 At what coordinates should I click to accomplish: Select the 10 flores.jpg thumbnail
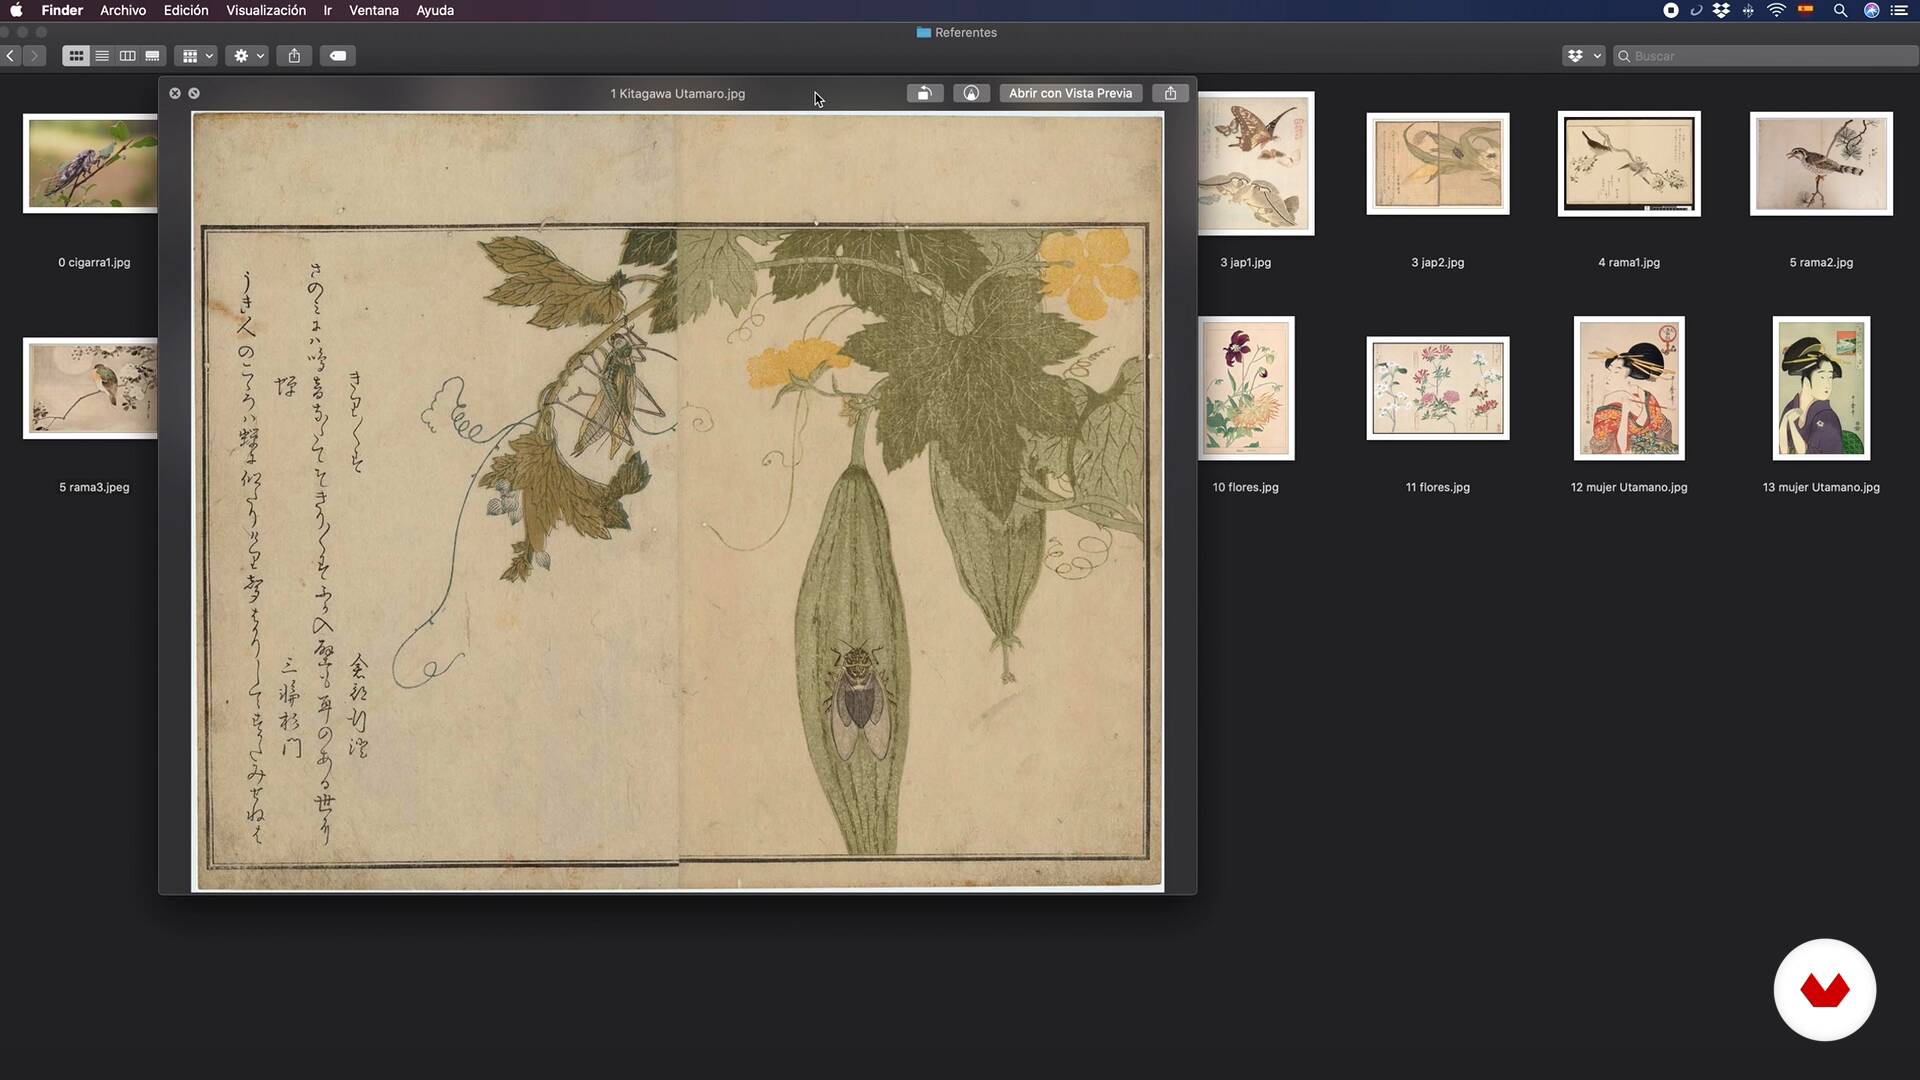(1246, 388)
